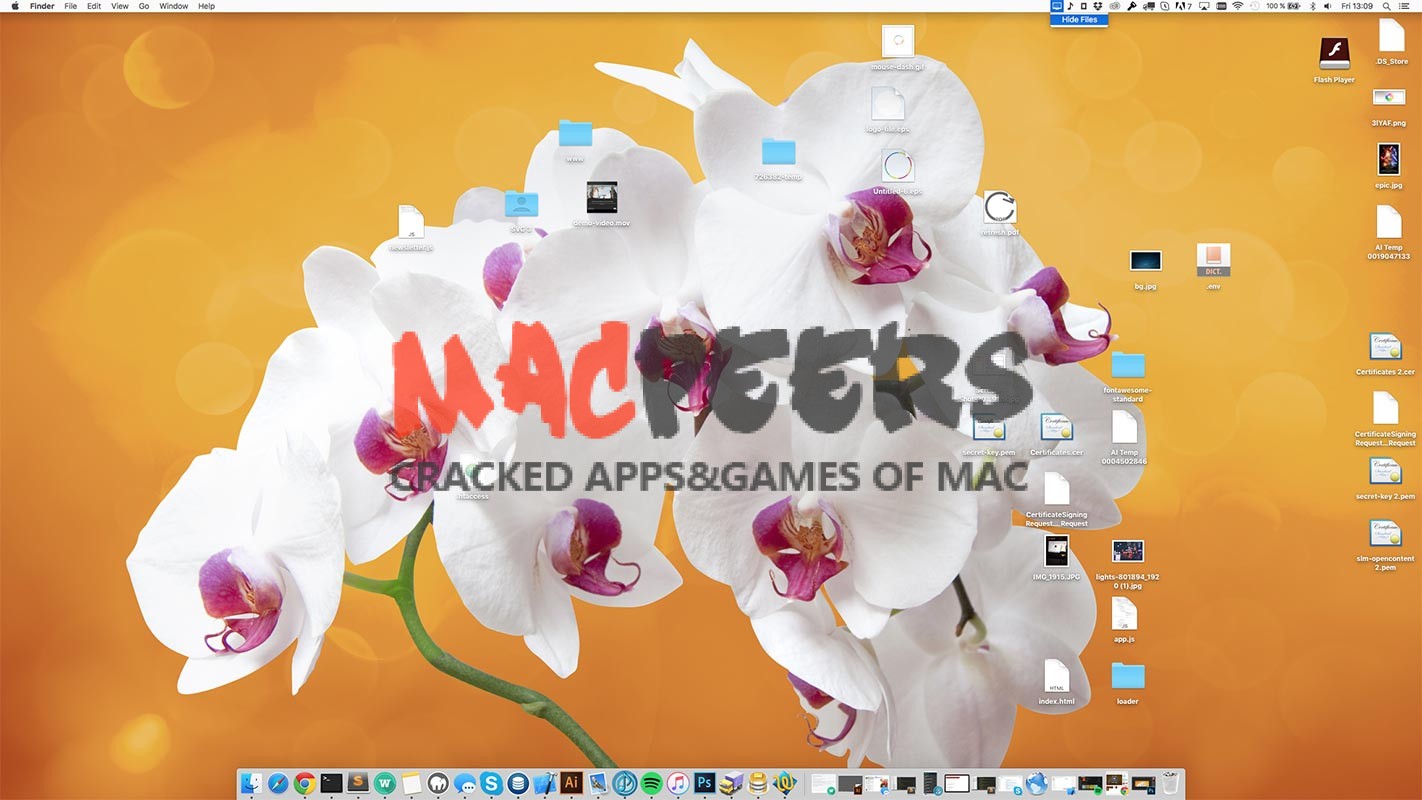Launch Adobe Illustrator from the Dock
The image size is (1422, 800).
click(572, 784)
